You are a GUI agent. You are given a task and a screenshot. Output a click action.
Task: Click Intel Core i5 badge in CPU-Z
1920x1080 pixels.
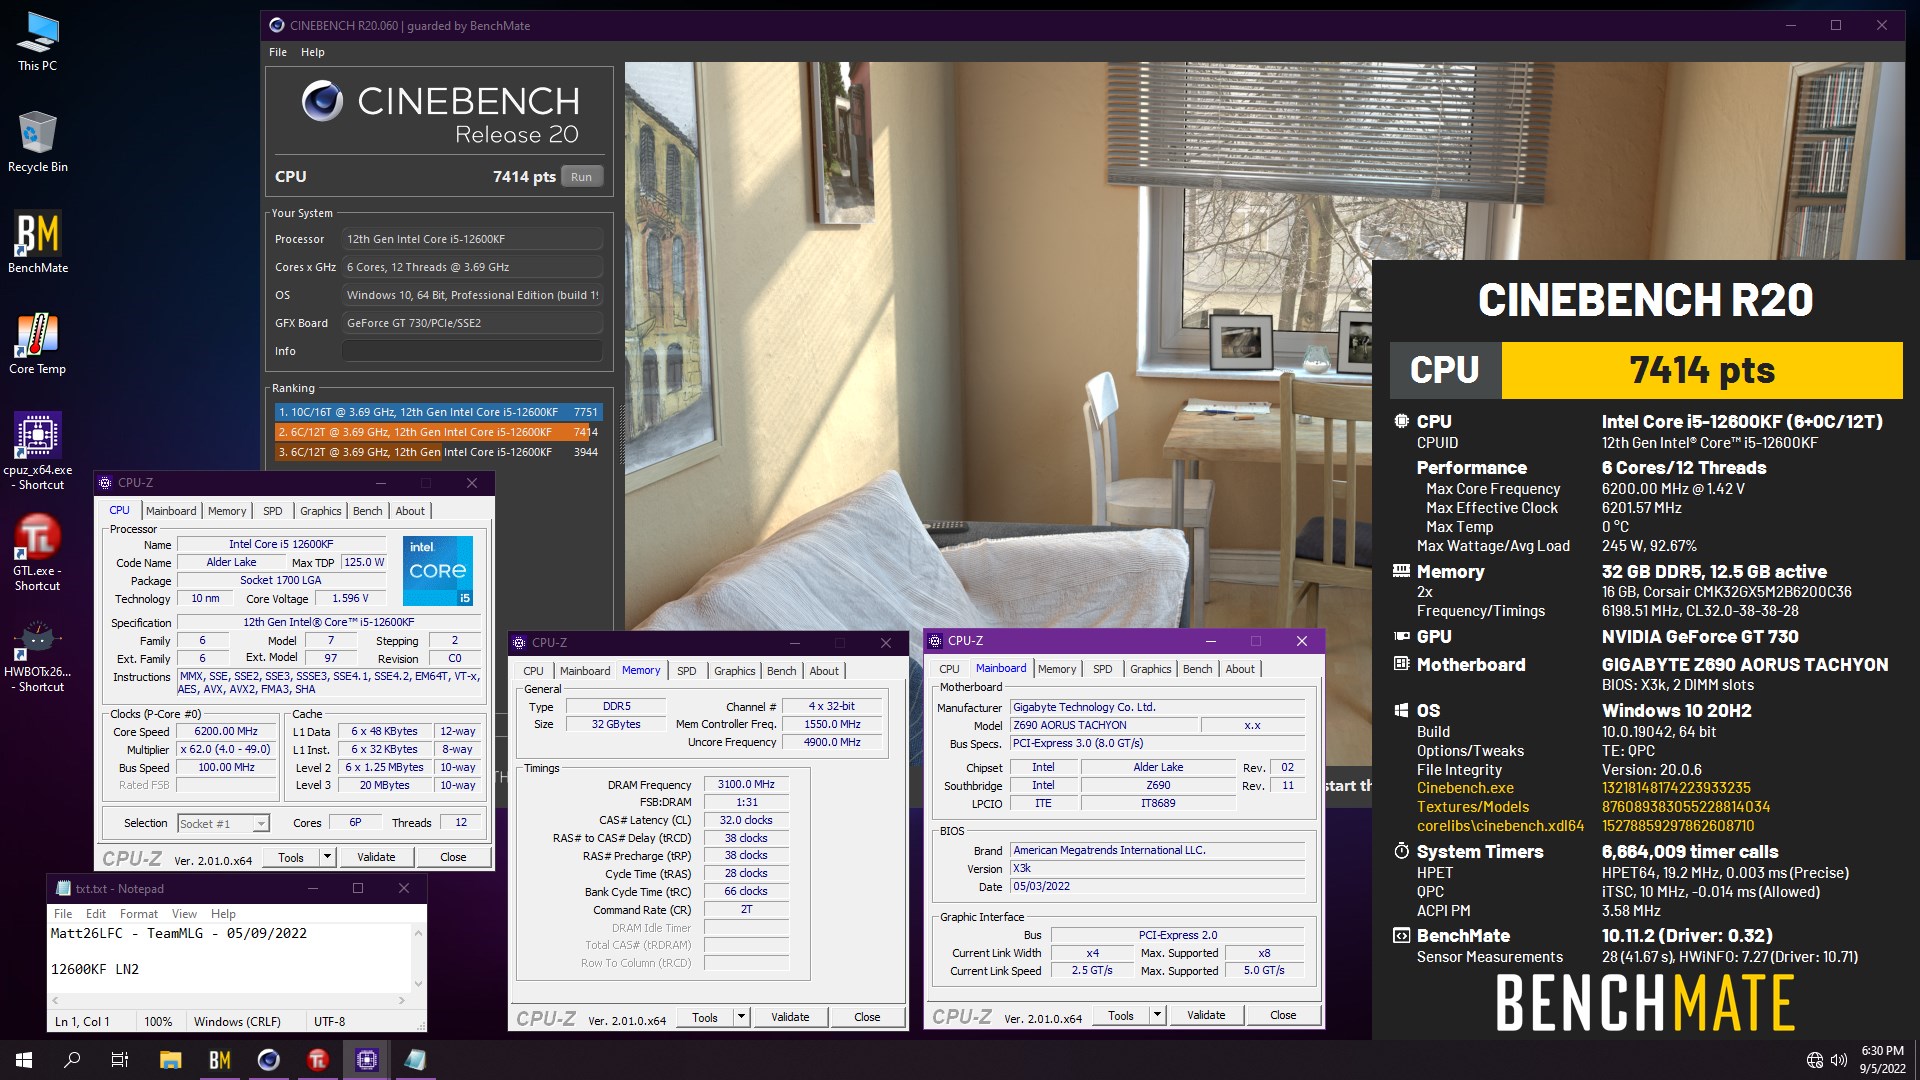(438, 571)
